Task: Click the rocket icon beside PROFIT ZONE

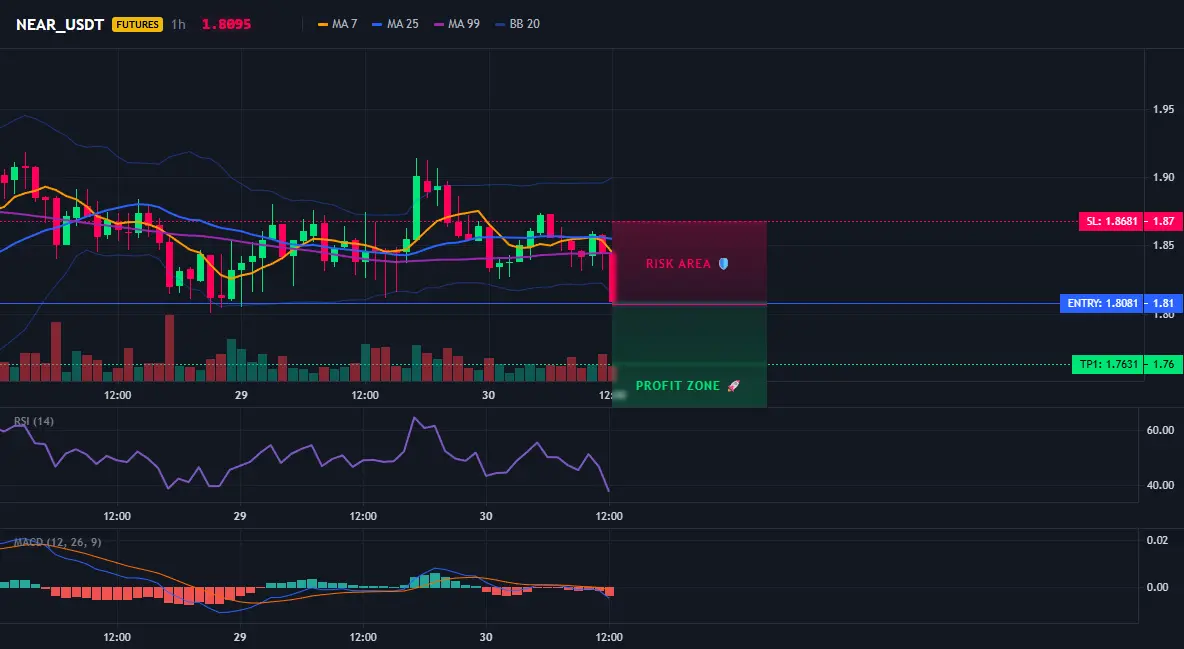Action: [733, 385]
